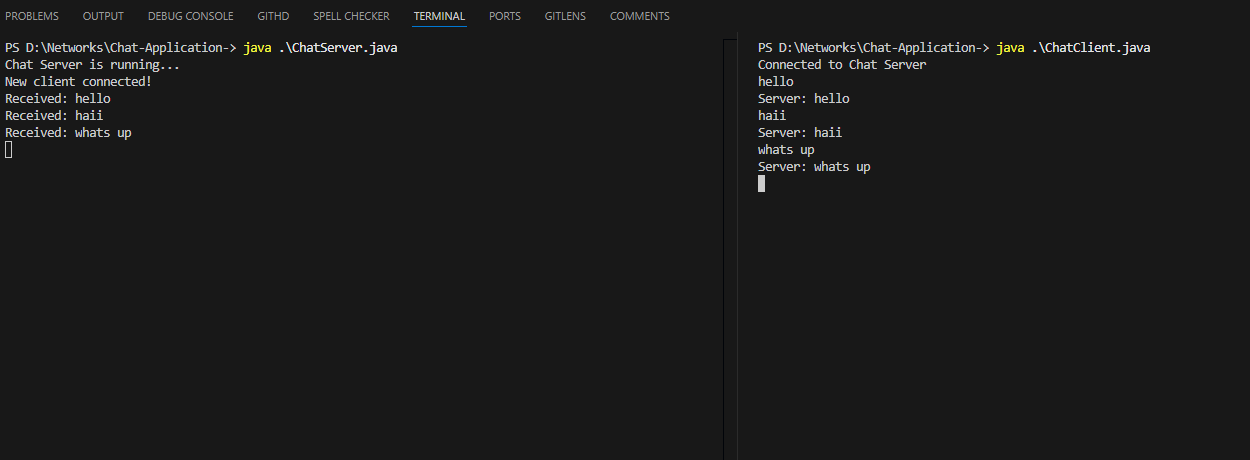Click 'Received: whats up' in server terminal

click(x=68, y=133)
